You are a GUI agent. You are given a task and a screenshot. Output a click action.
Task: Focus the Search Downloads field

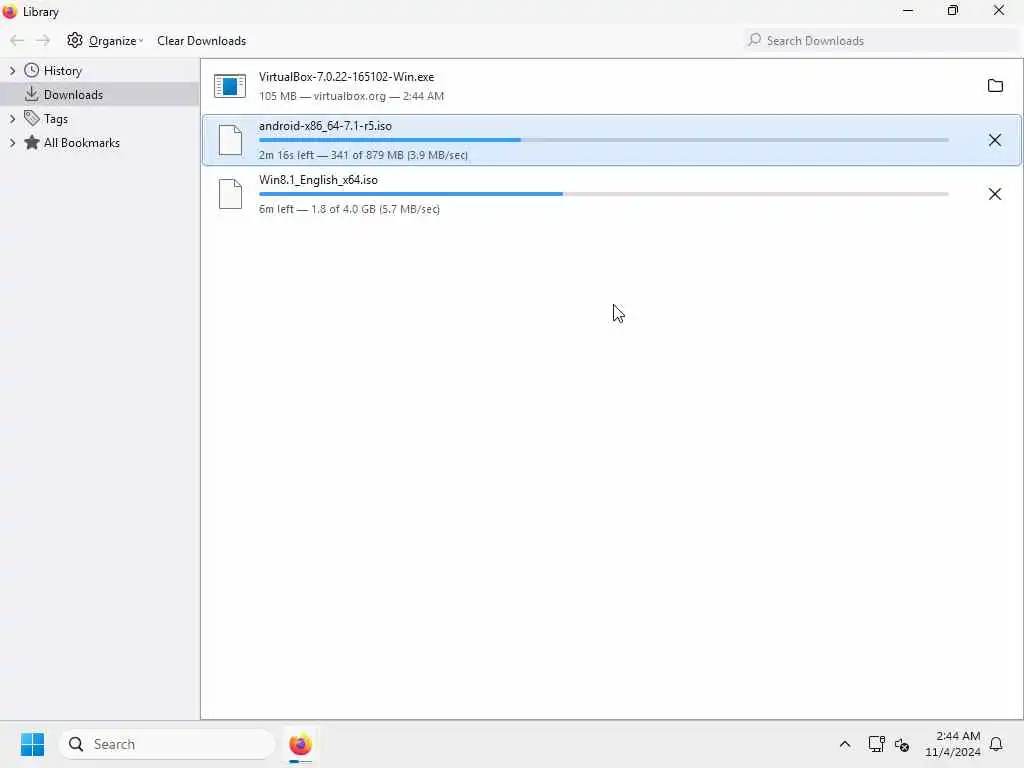(881, 40)
